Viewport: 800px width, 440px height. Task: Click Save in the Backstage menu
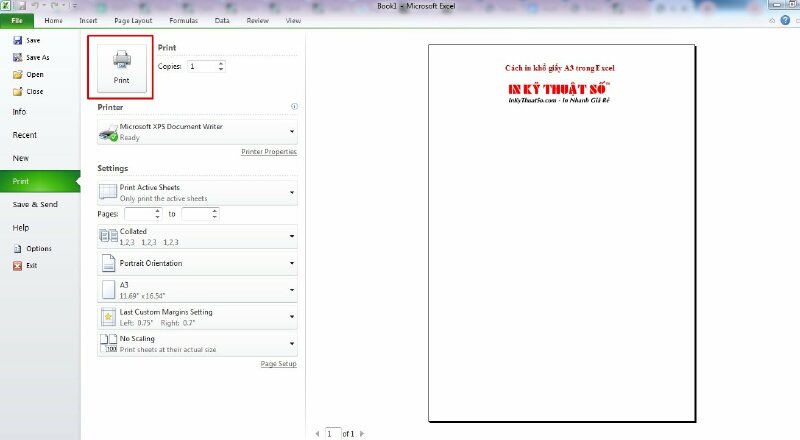[27, 40]
